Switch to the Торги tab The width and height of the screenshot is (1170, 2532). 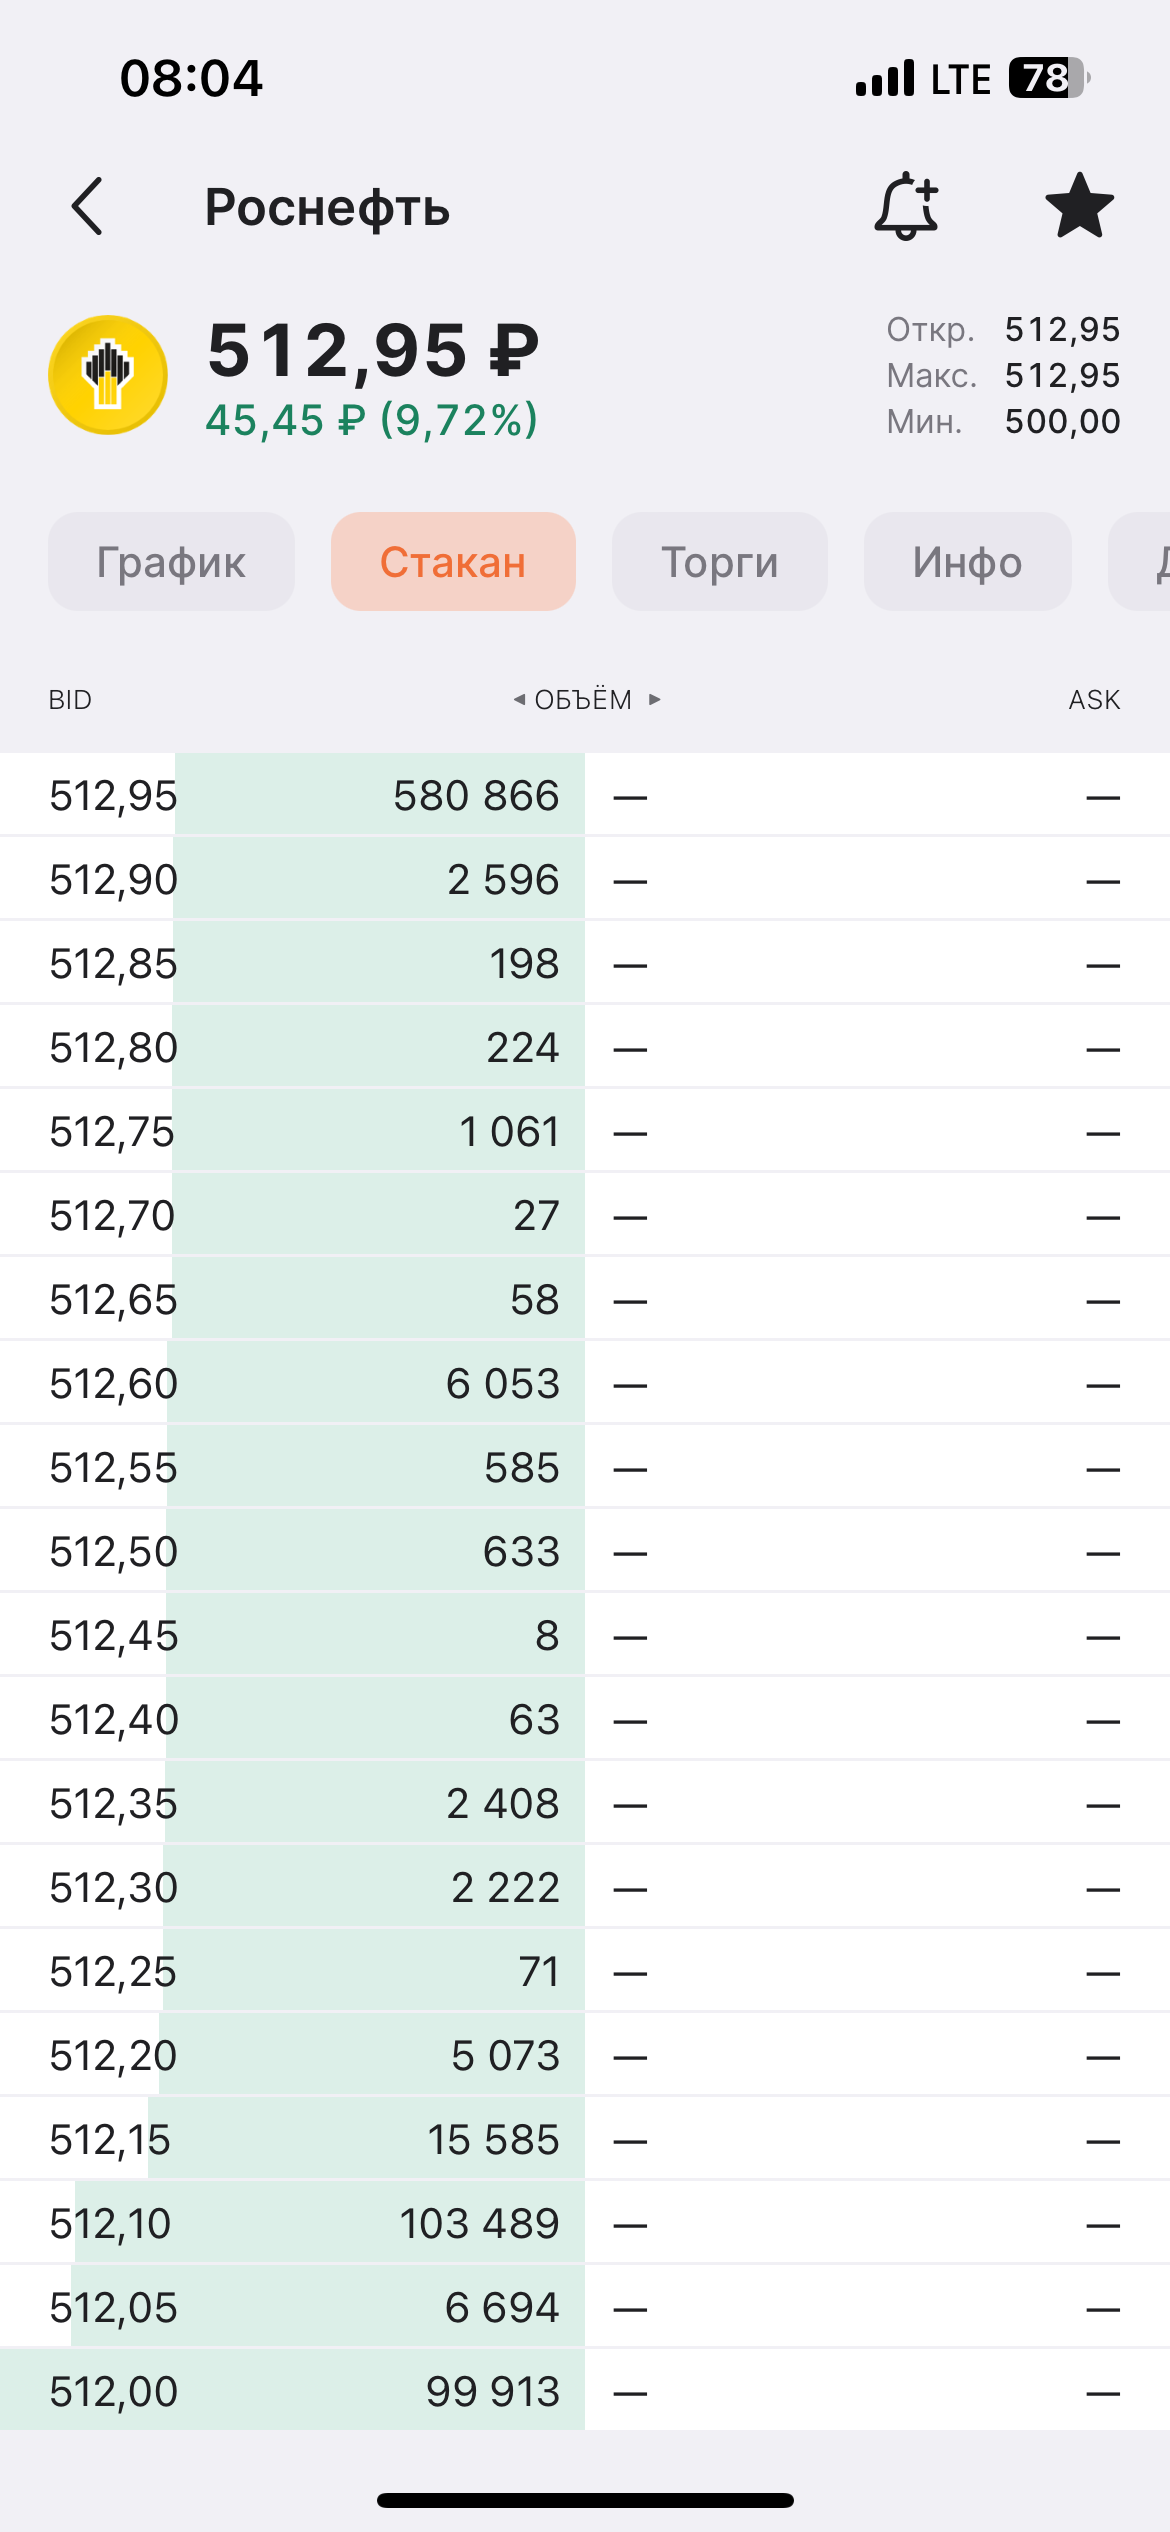[x=719, y=562]
